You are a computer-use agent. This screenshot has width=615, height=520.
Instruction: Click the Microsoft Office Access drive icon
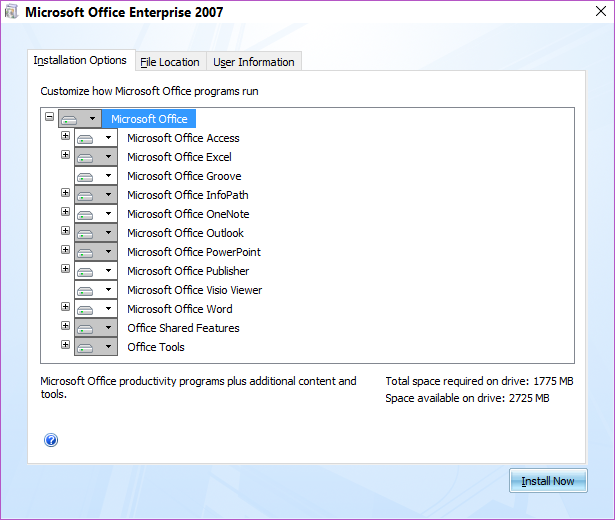click(86, 138)
